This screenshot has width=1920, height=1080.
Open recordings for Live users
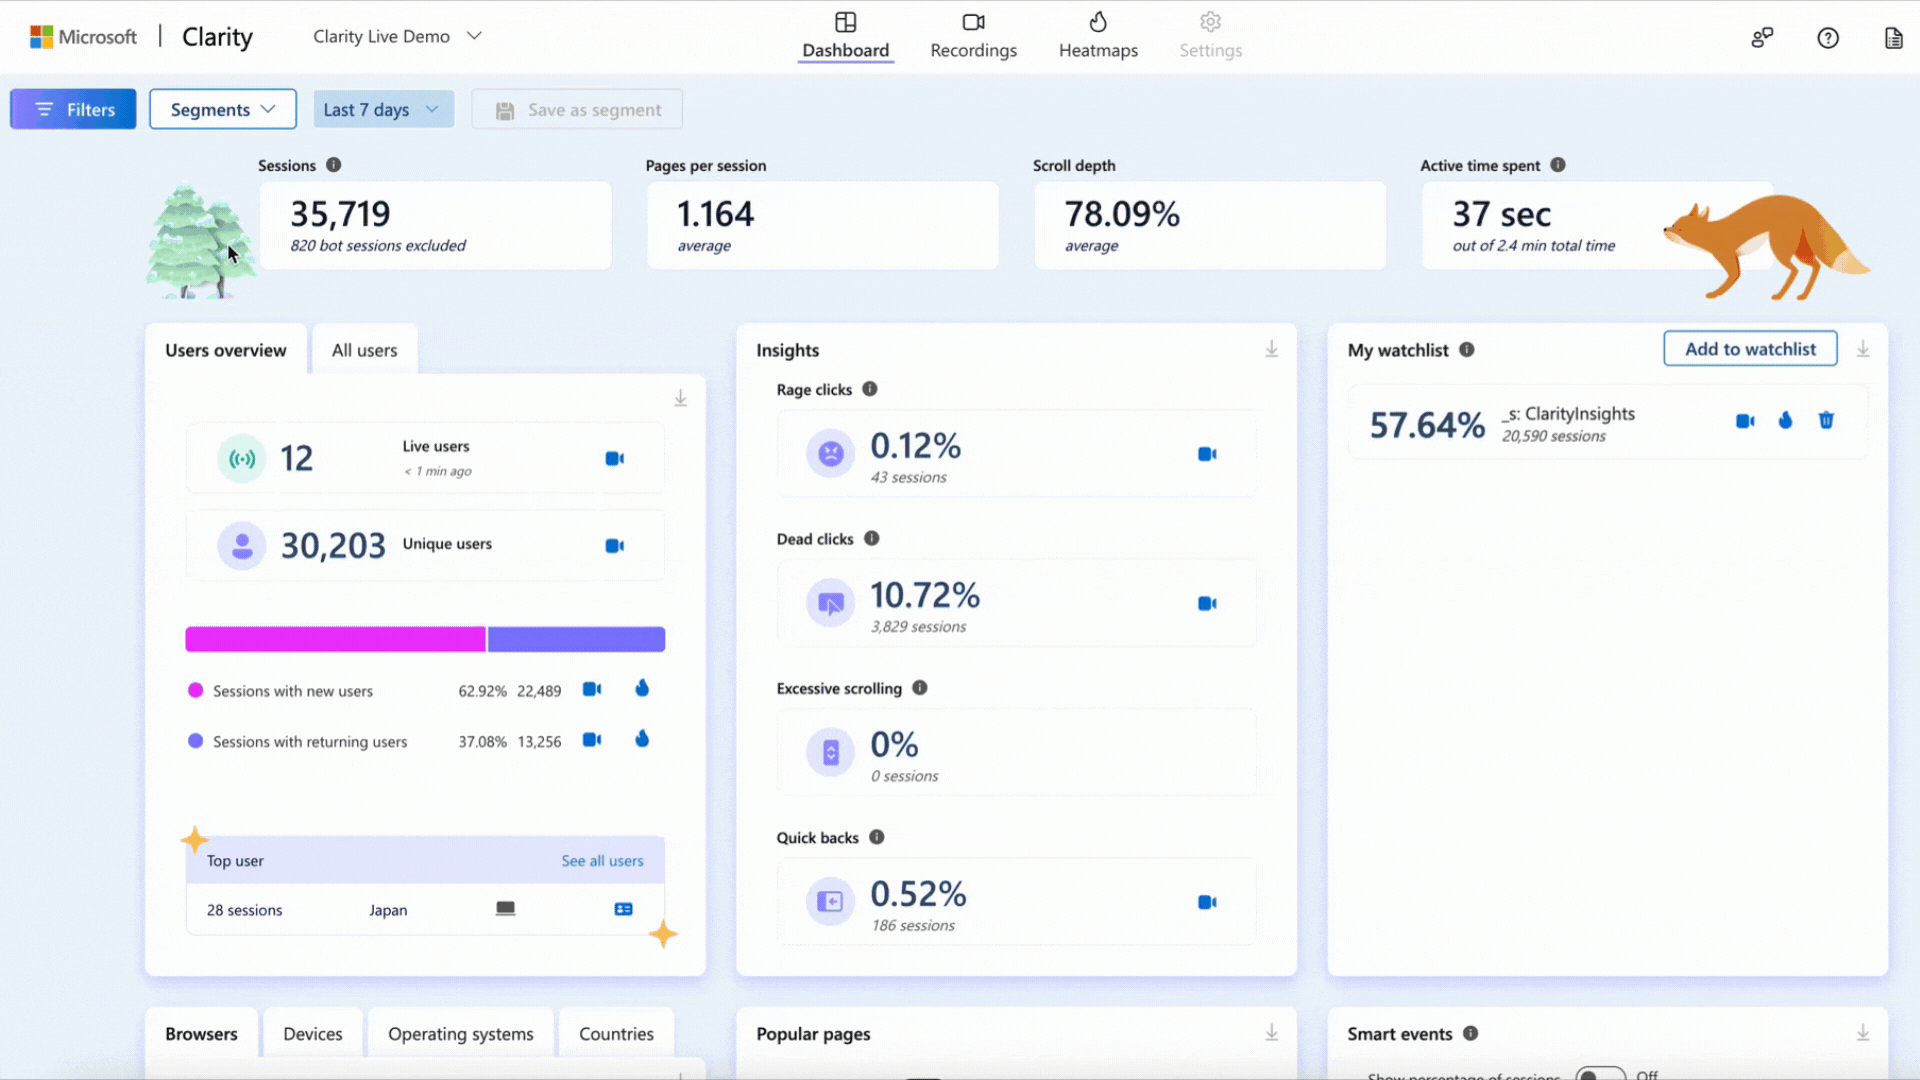pos(615,458)
